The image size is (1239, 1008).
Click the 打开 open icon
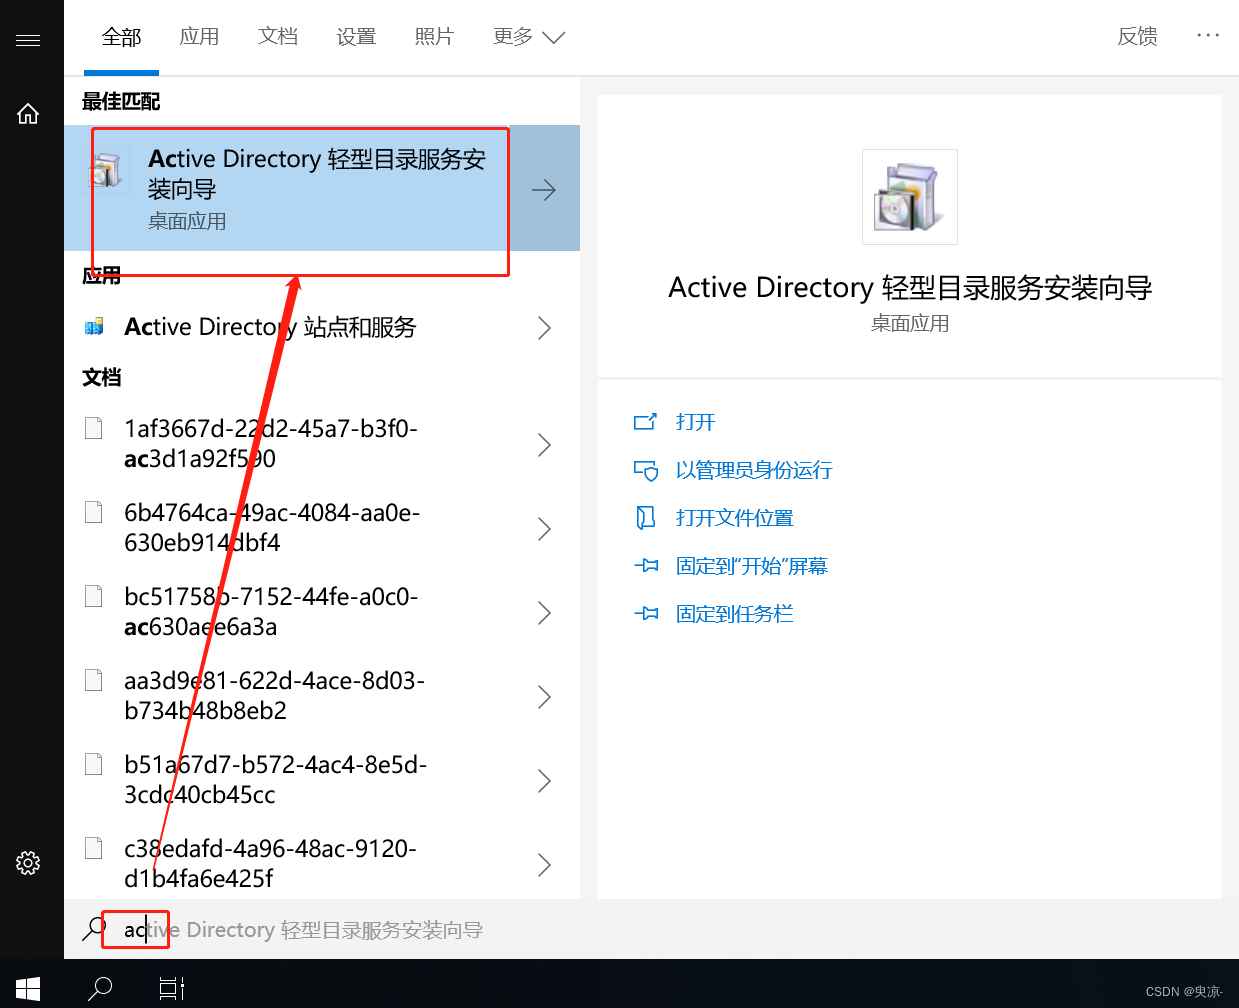coord(646,422)
